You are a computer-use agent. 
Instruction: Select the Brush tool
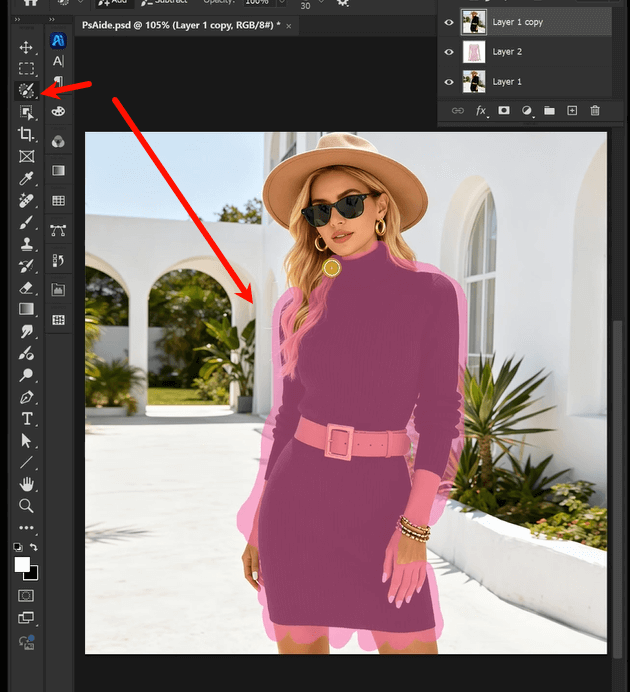click(27, 222)
